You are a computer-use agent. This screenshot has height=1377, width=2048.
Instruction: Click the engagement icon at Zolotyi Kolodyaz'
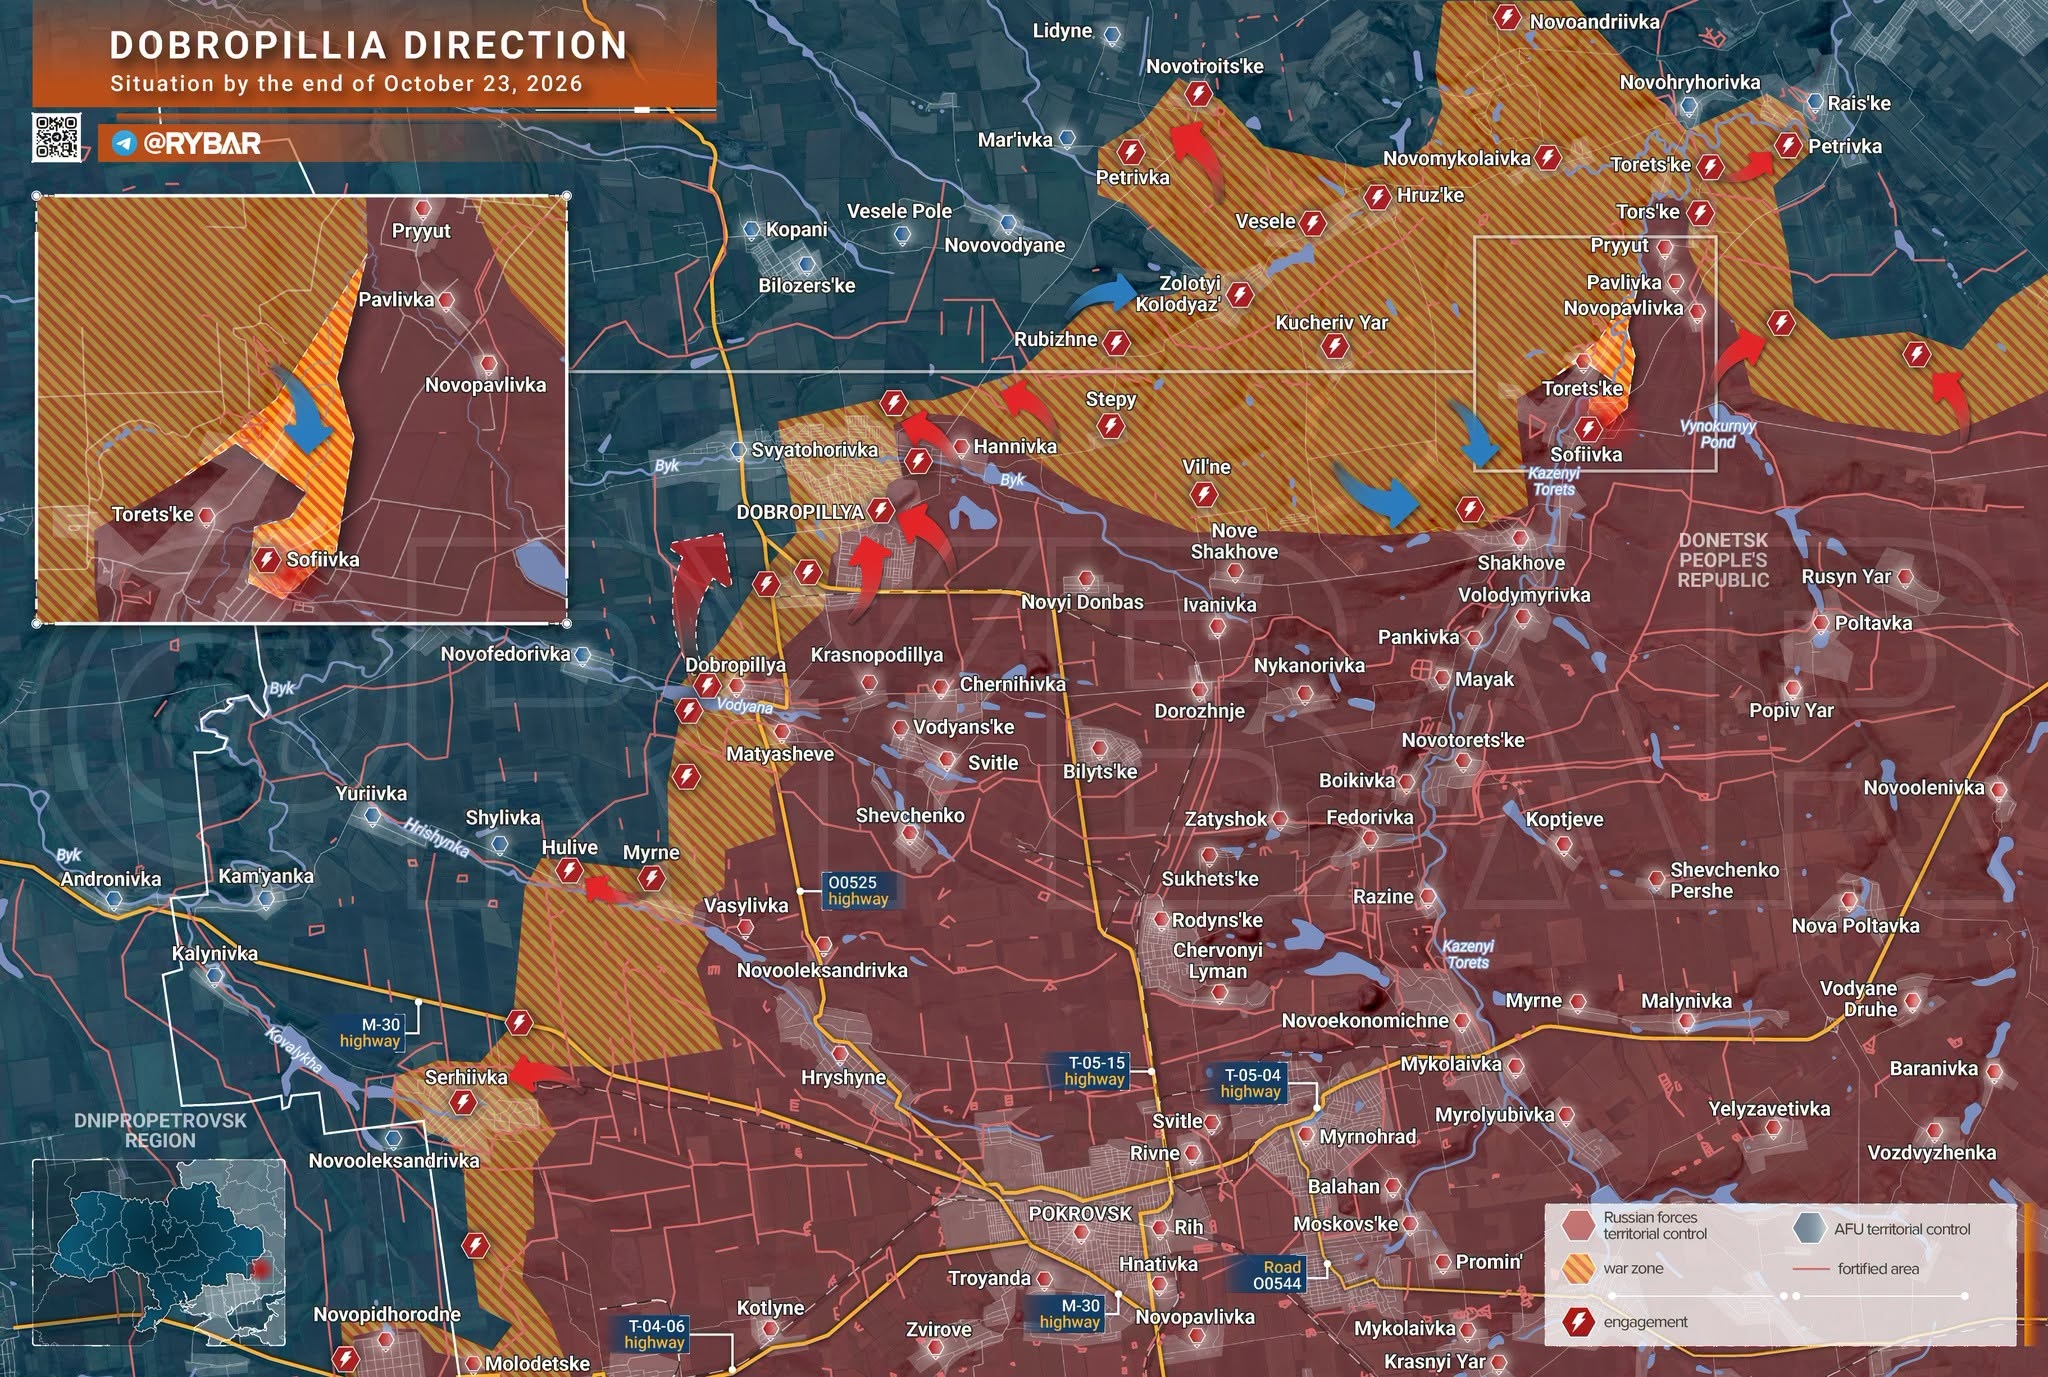[1240, 294]
